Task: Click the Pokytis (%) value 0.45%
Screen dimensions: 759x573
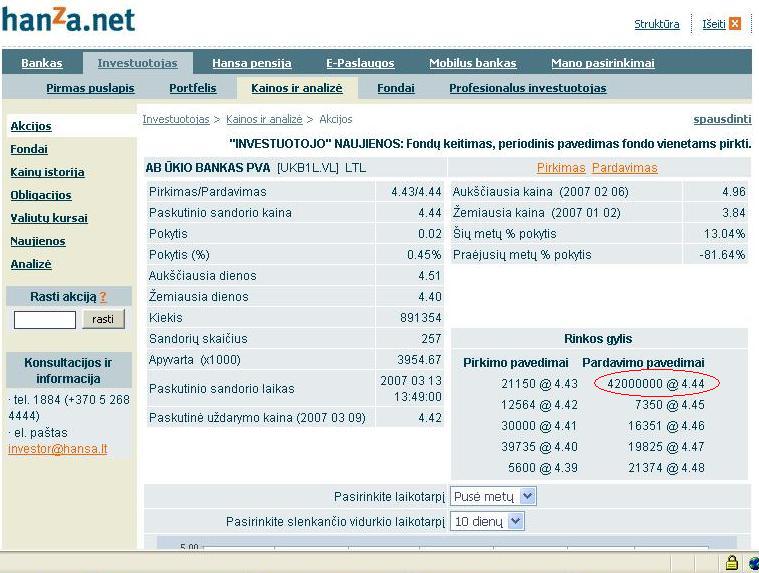Action: point(424,255)
